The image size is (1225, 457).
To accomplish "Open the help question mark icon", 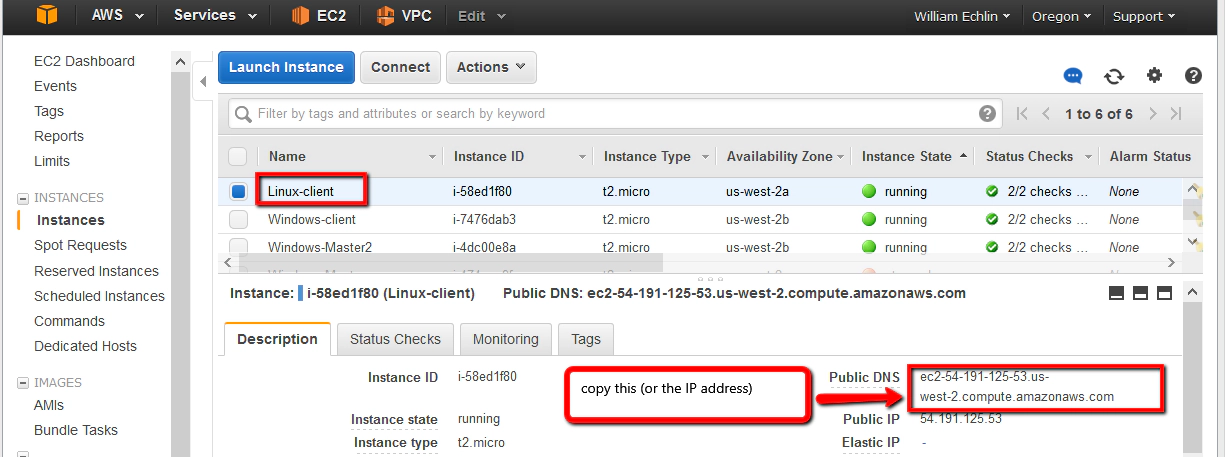I will point(1193,76).
